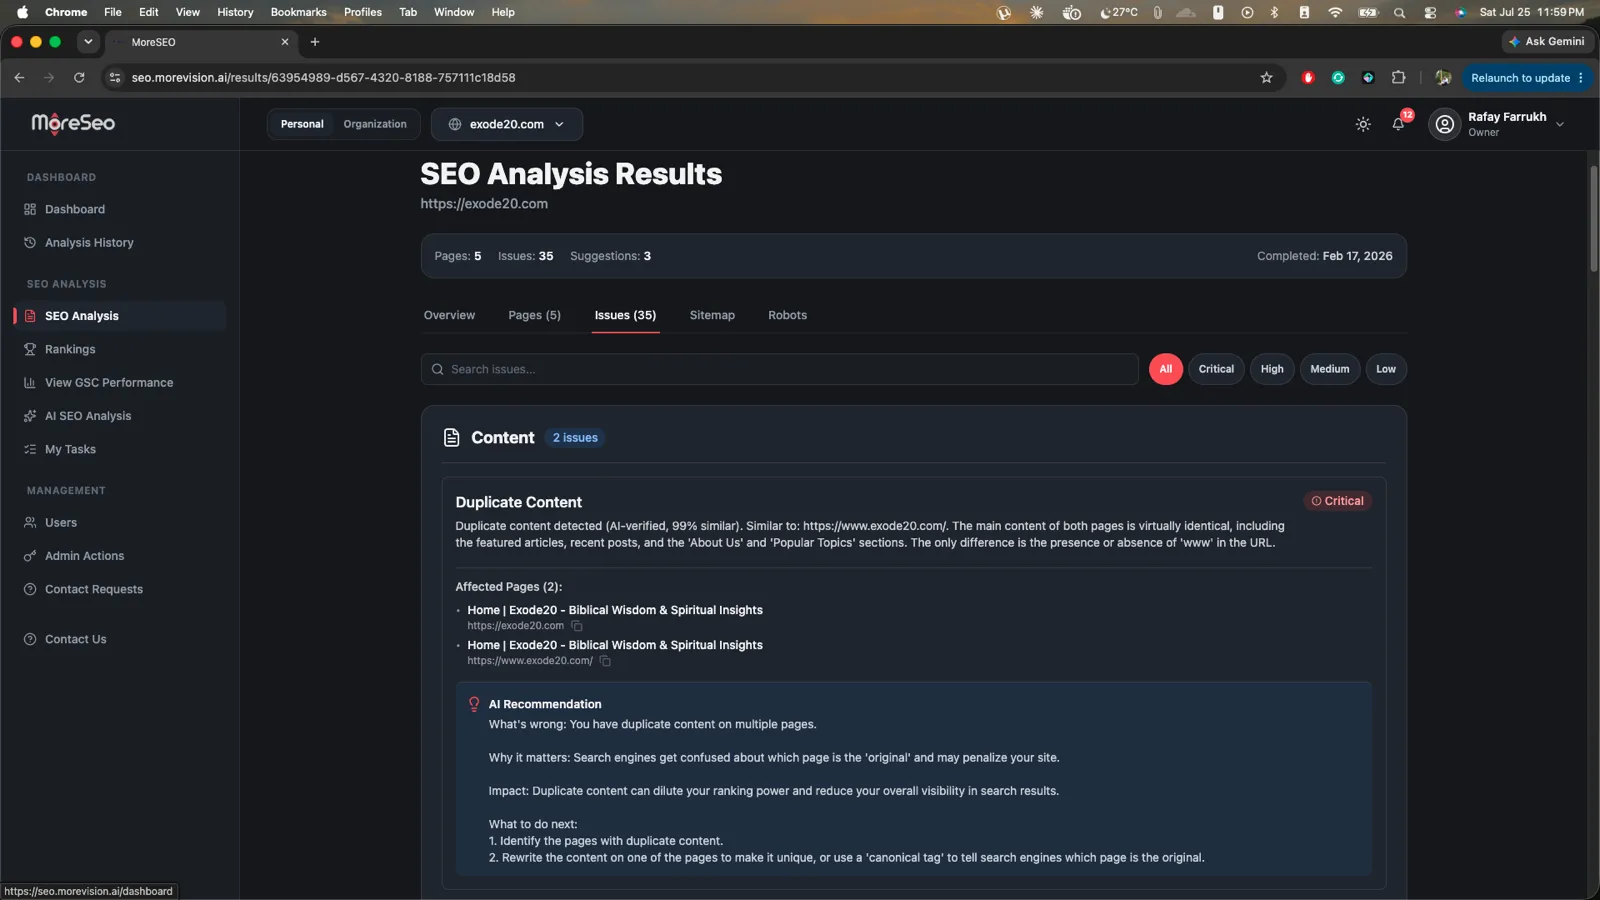Switch to Personal workspace
Screen dimensions: 1600x900
[x=302, y=124]
